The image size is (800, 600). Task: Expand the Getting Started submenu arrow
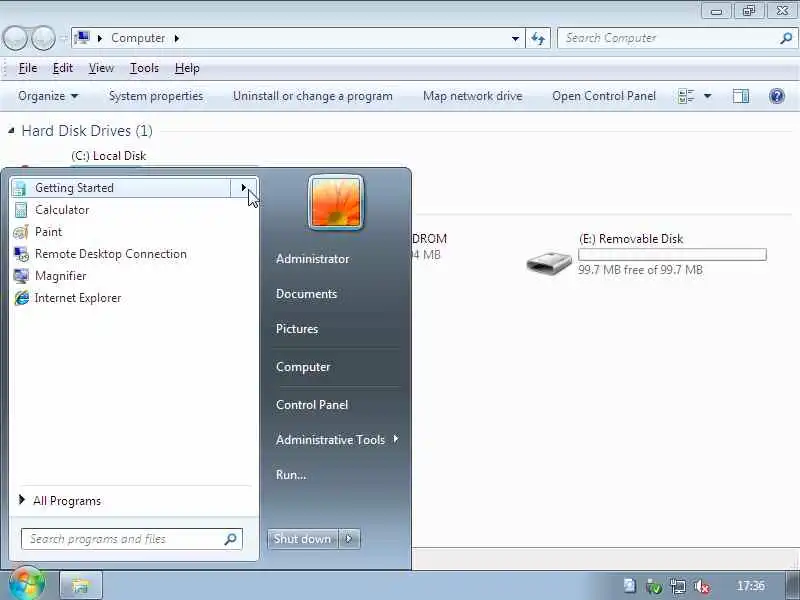click(x=244, y=188)
